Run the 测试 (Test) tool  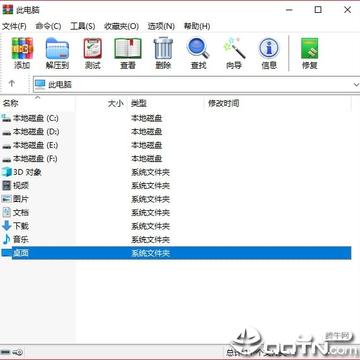coord(92,53)
